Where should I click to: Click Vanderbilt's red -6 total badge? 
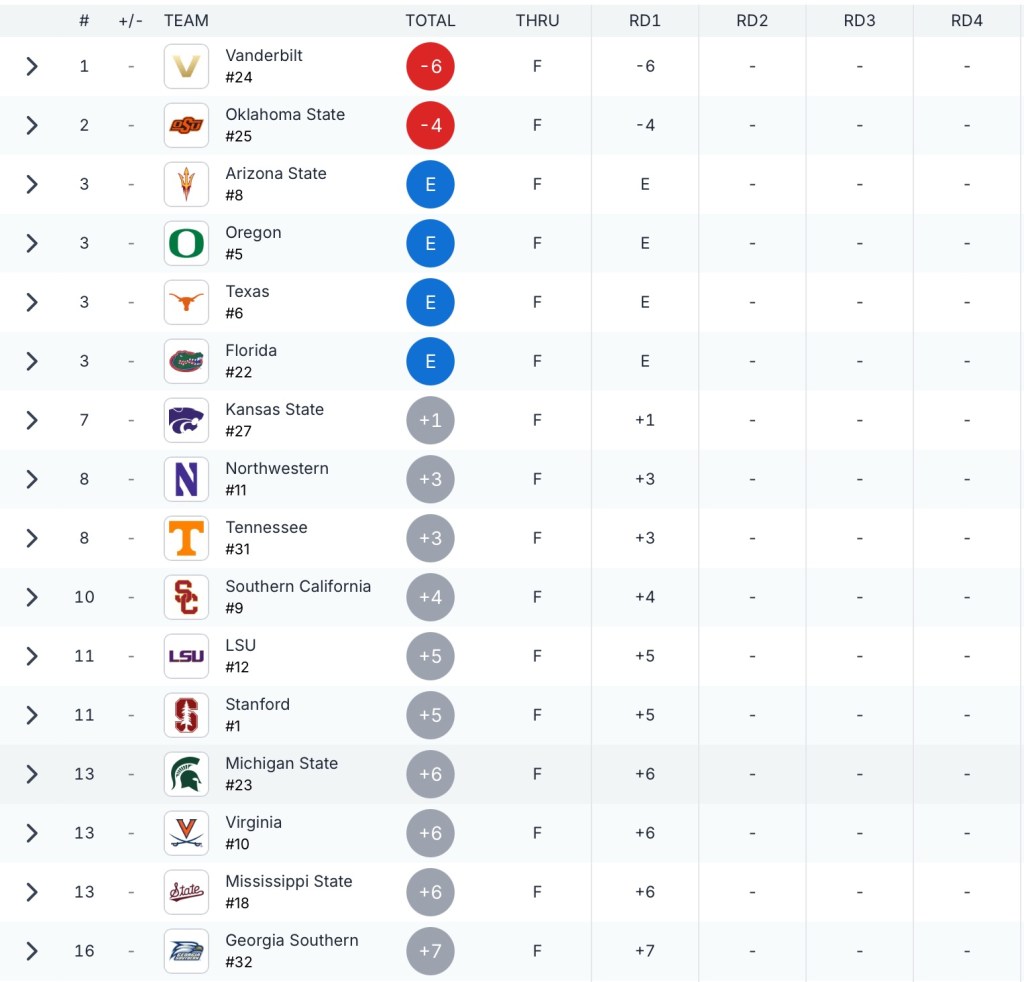point(430,66)
